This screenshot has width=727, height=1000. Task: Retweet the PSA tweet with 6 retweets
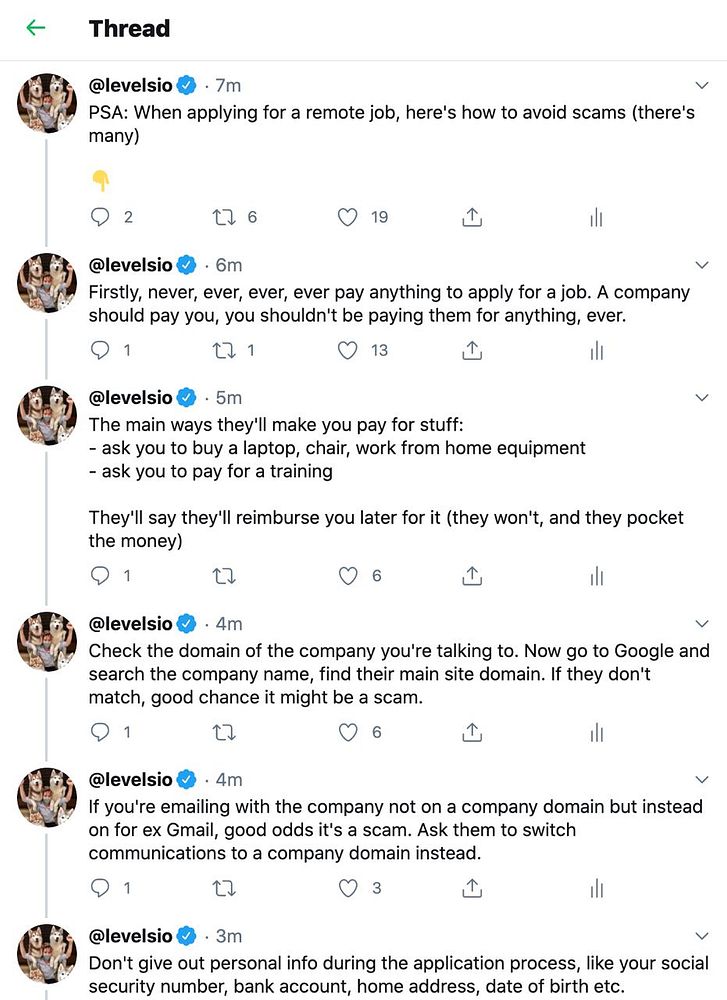[x=225, y=217]
